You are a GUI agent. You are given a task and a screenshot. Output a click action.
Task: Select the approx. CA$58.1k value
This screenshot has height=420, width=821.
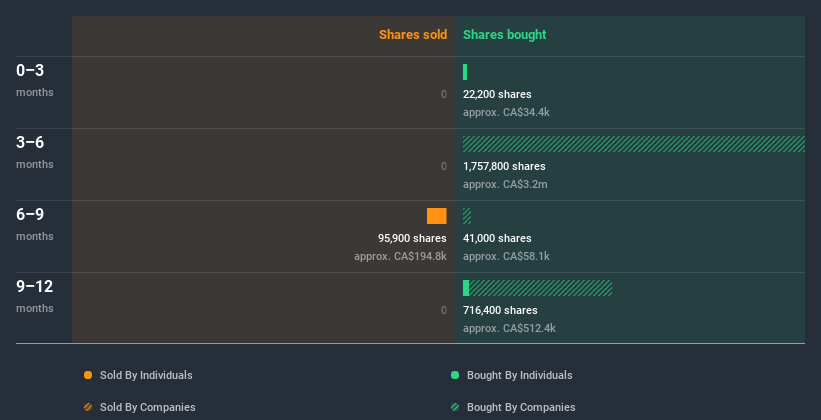point(506,256)
